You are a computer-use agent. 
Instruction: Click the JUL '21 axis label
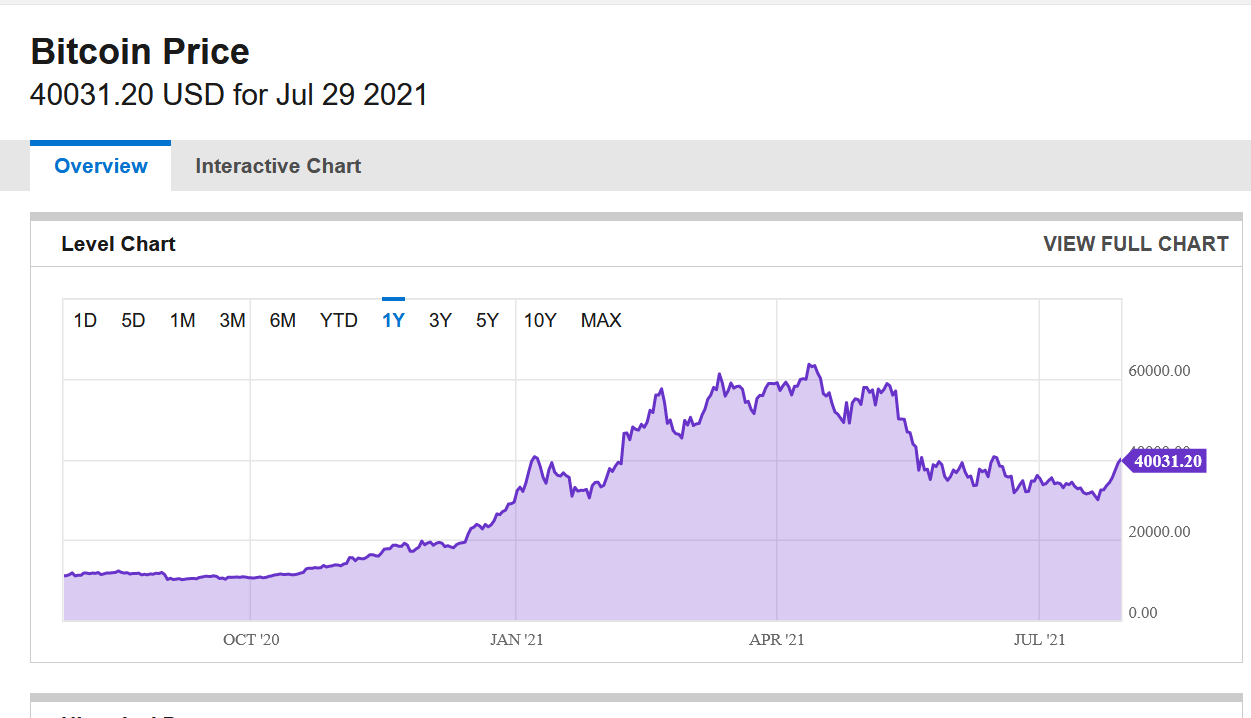pyautogui.click(x=1040, y=640)
